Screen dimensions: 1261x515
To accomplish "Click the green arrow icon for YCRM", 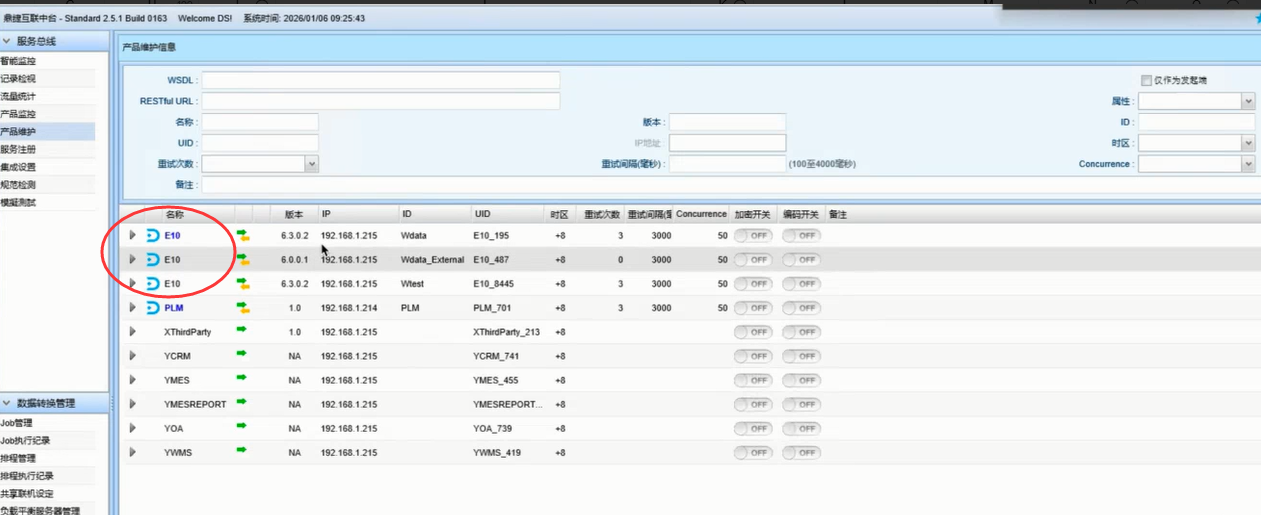I will [241, 354].
